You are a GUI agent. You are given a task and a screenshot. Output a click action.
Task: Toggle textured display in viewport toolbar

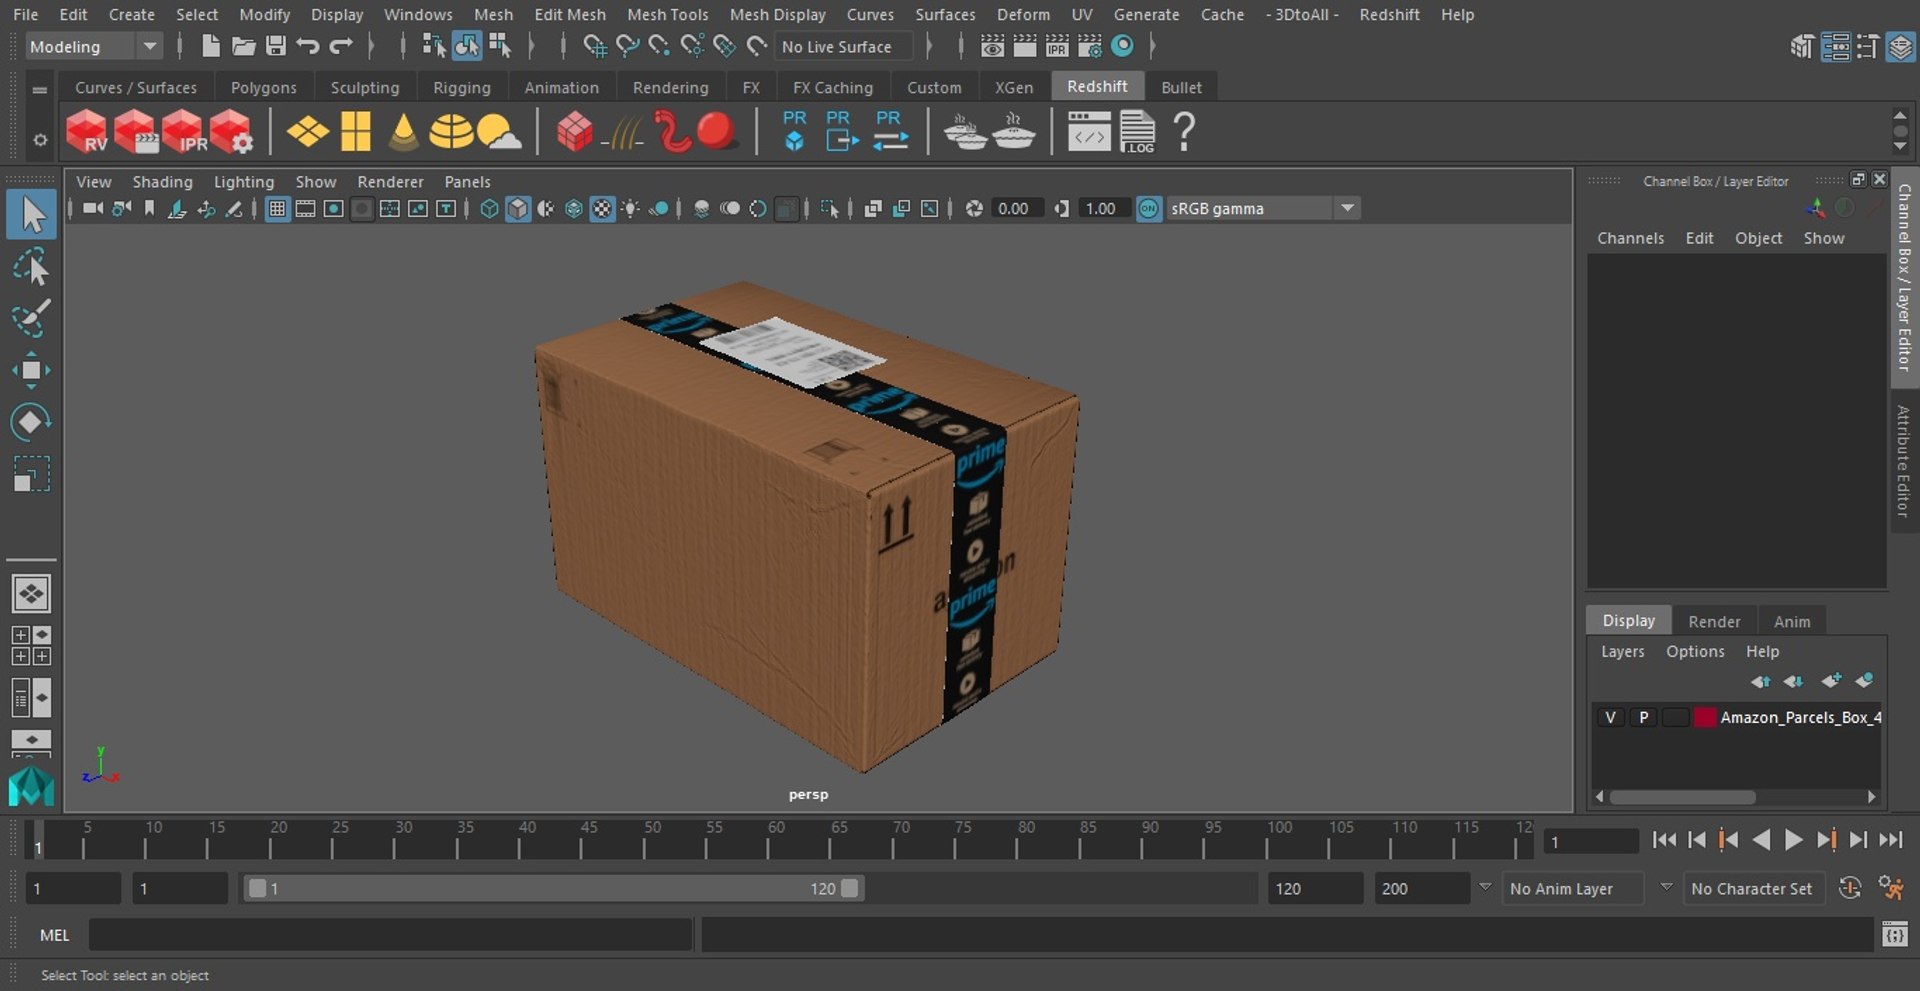[602, 208]
